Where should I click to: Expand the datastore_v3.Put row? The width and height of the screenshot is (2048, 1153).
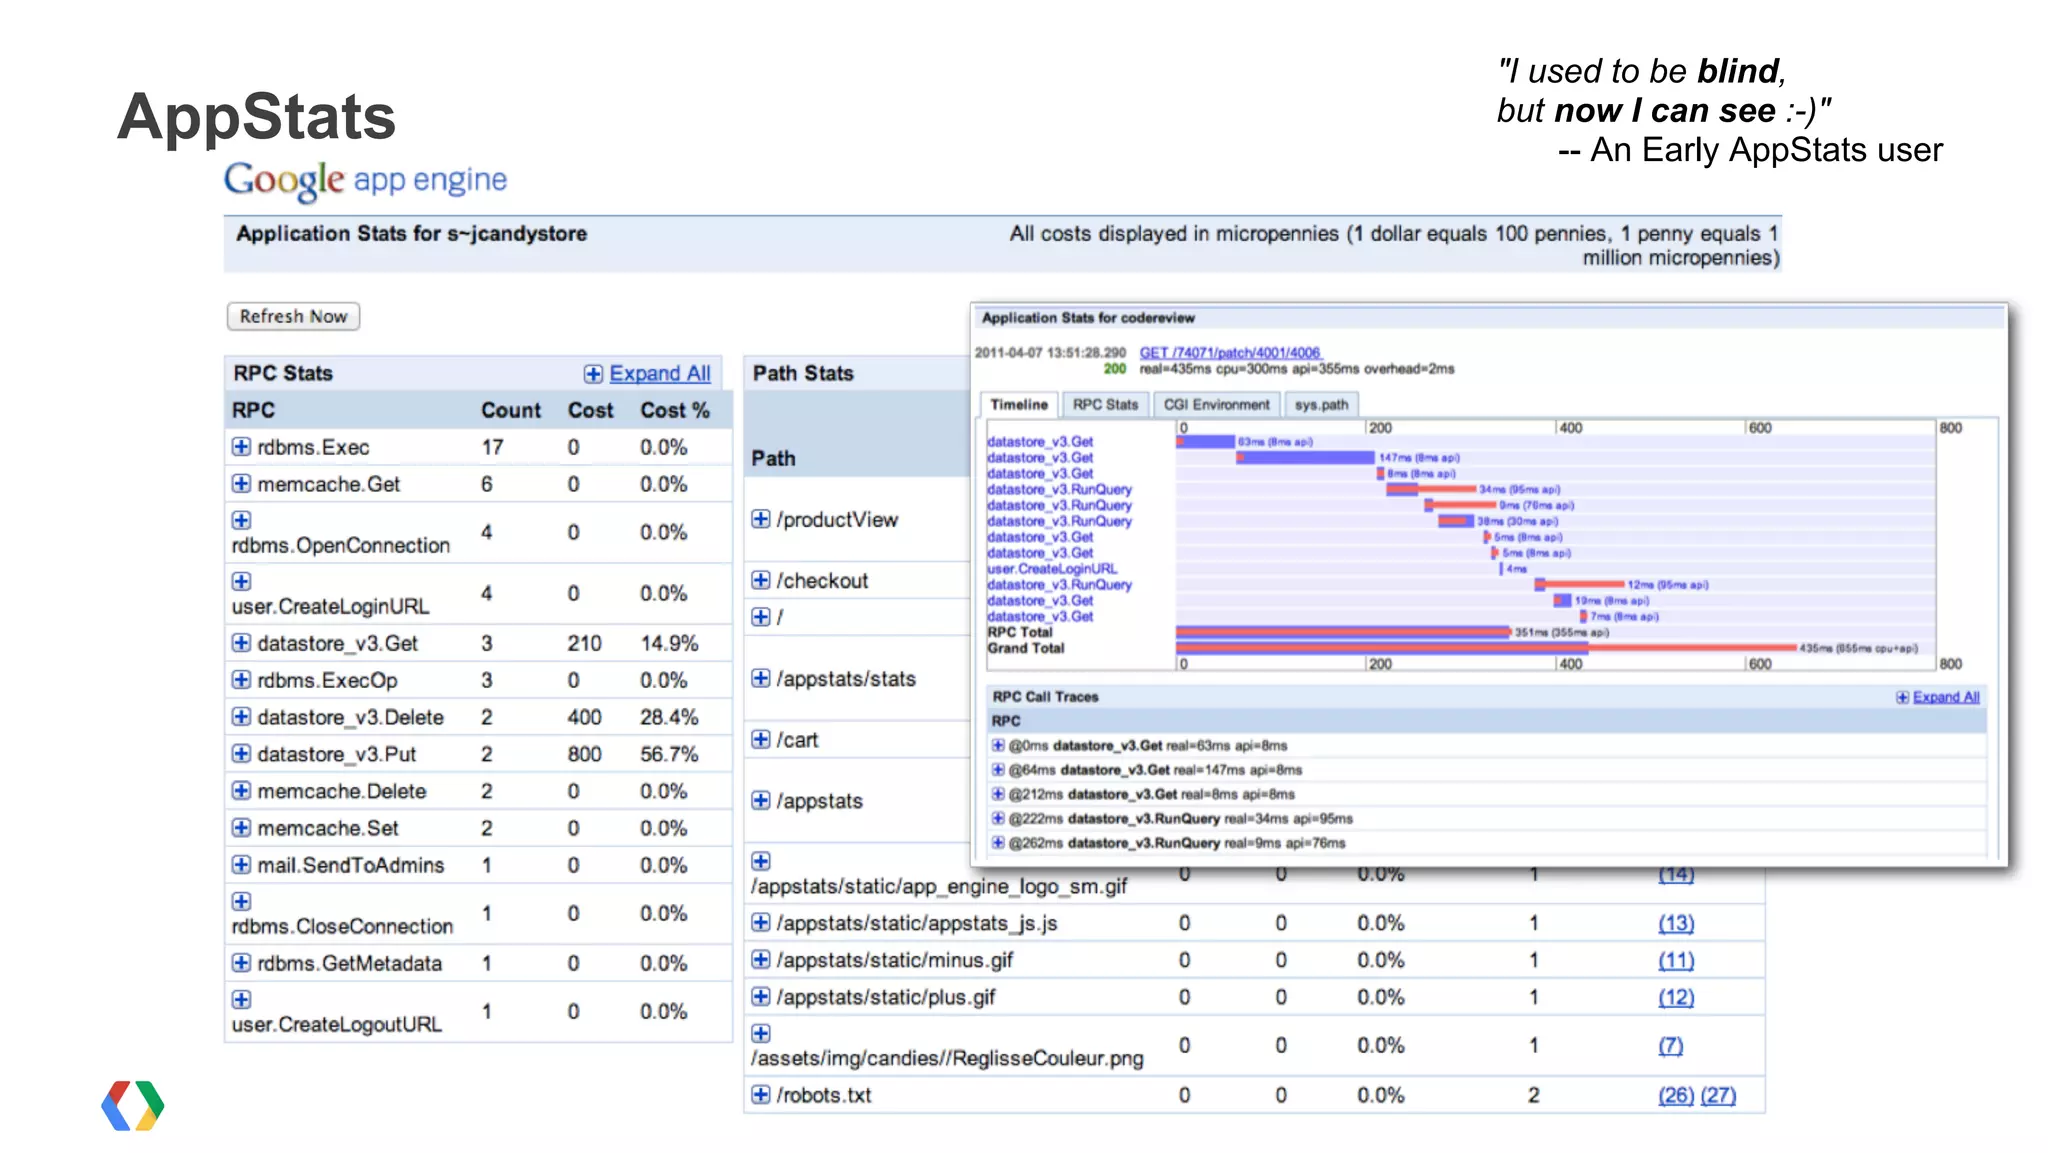coord(241,754)
